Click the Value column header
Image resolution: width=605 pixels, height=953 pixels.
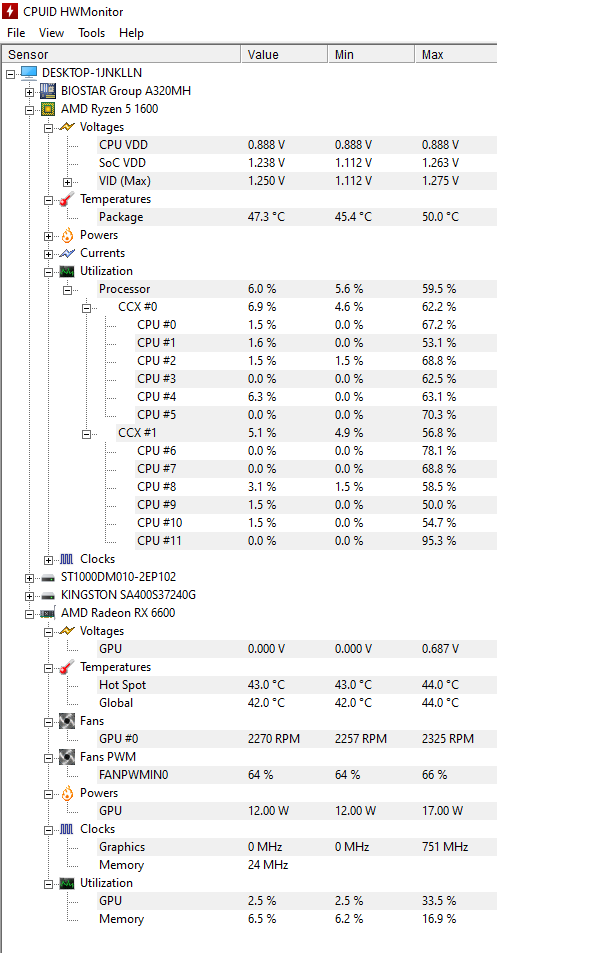284,54
